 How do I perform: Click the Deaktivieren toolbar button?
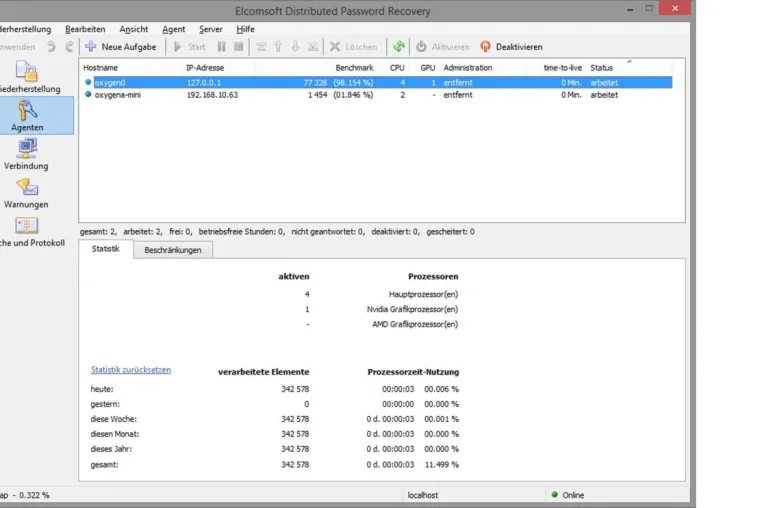coord(511,47)
